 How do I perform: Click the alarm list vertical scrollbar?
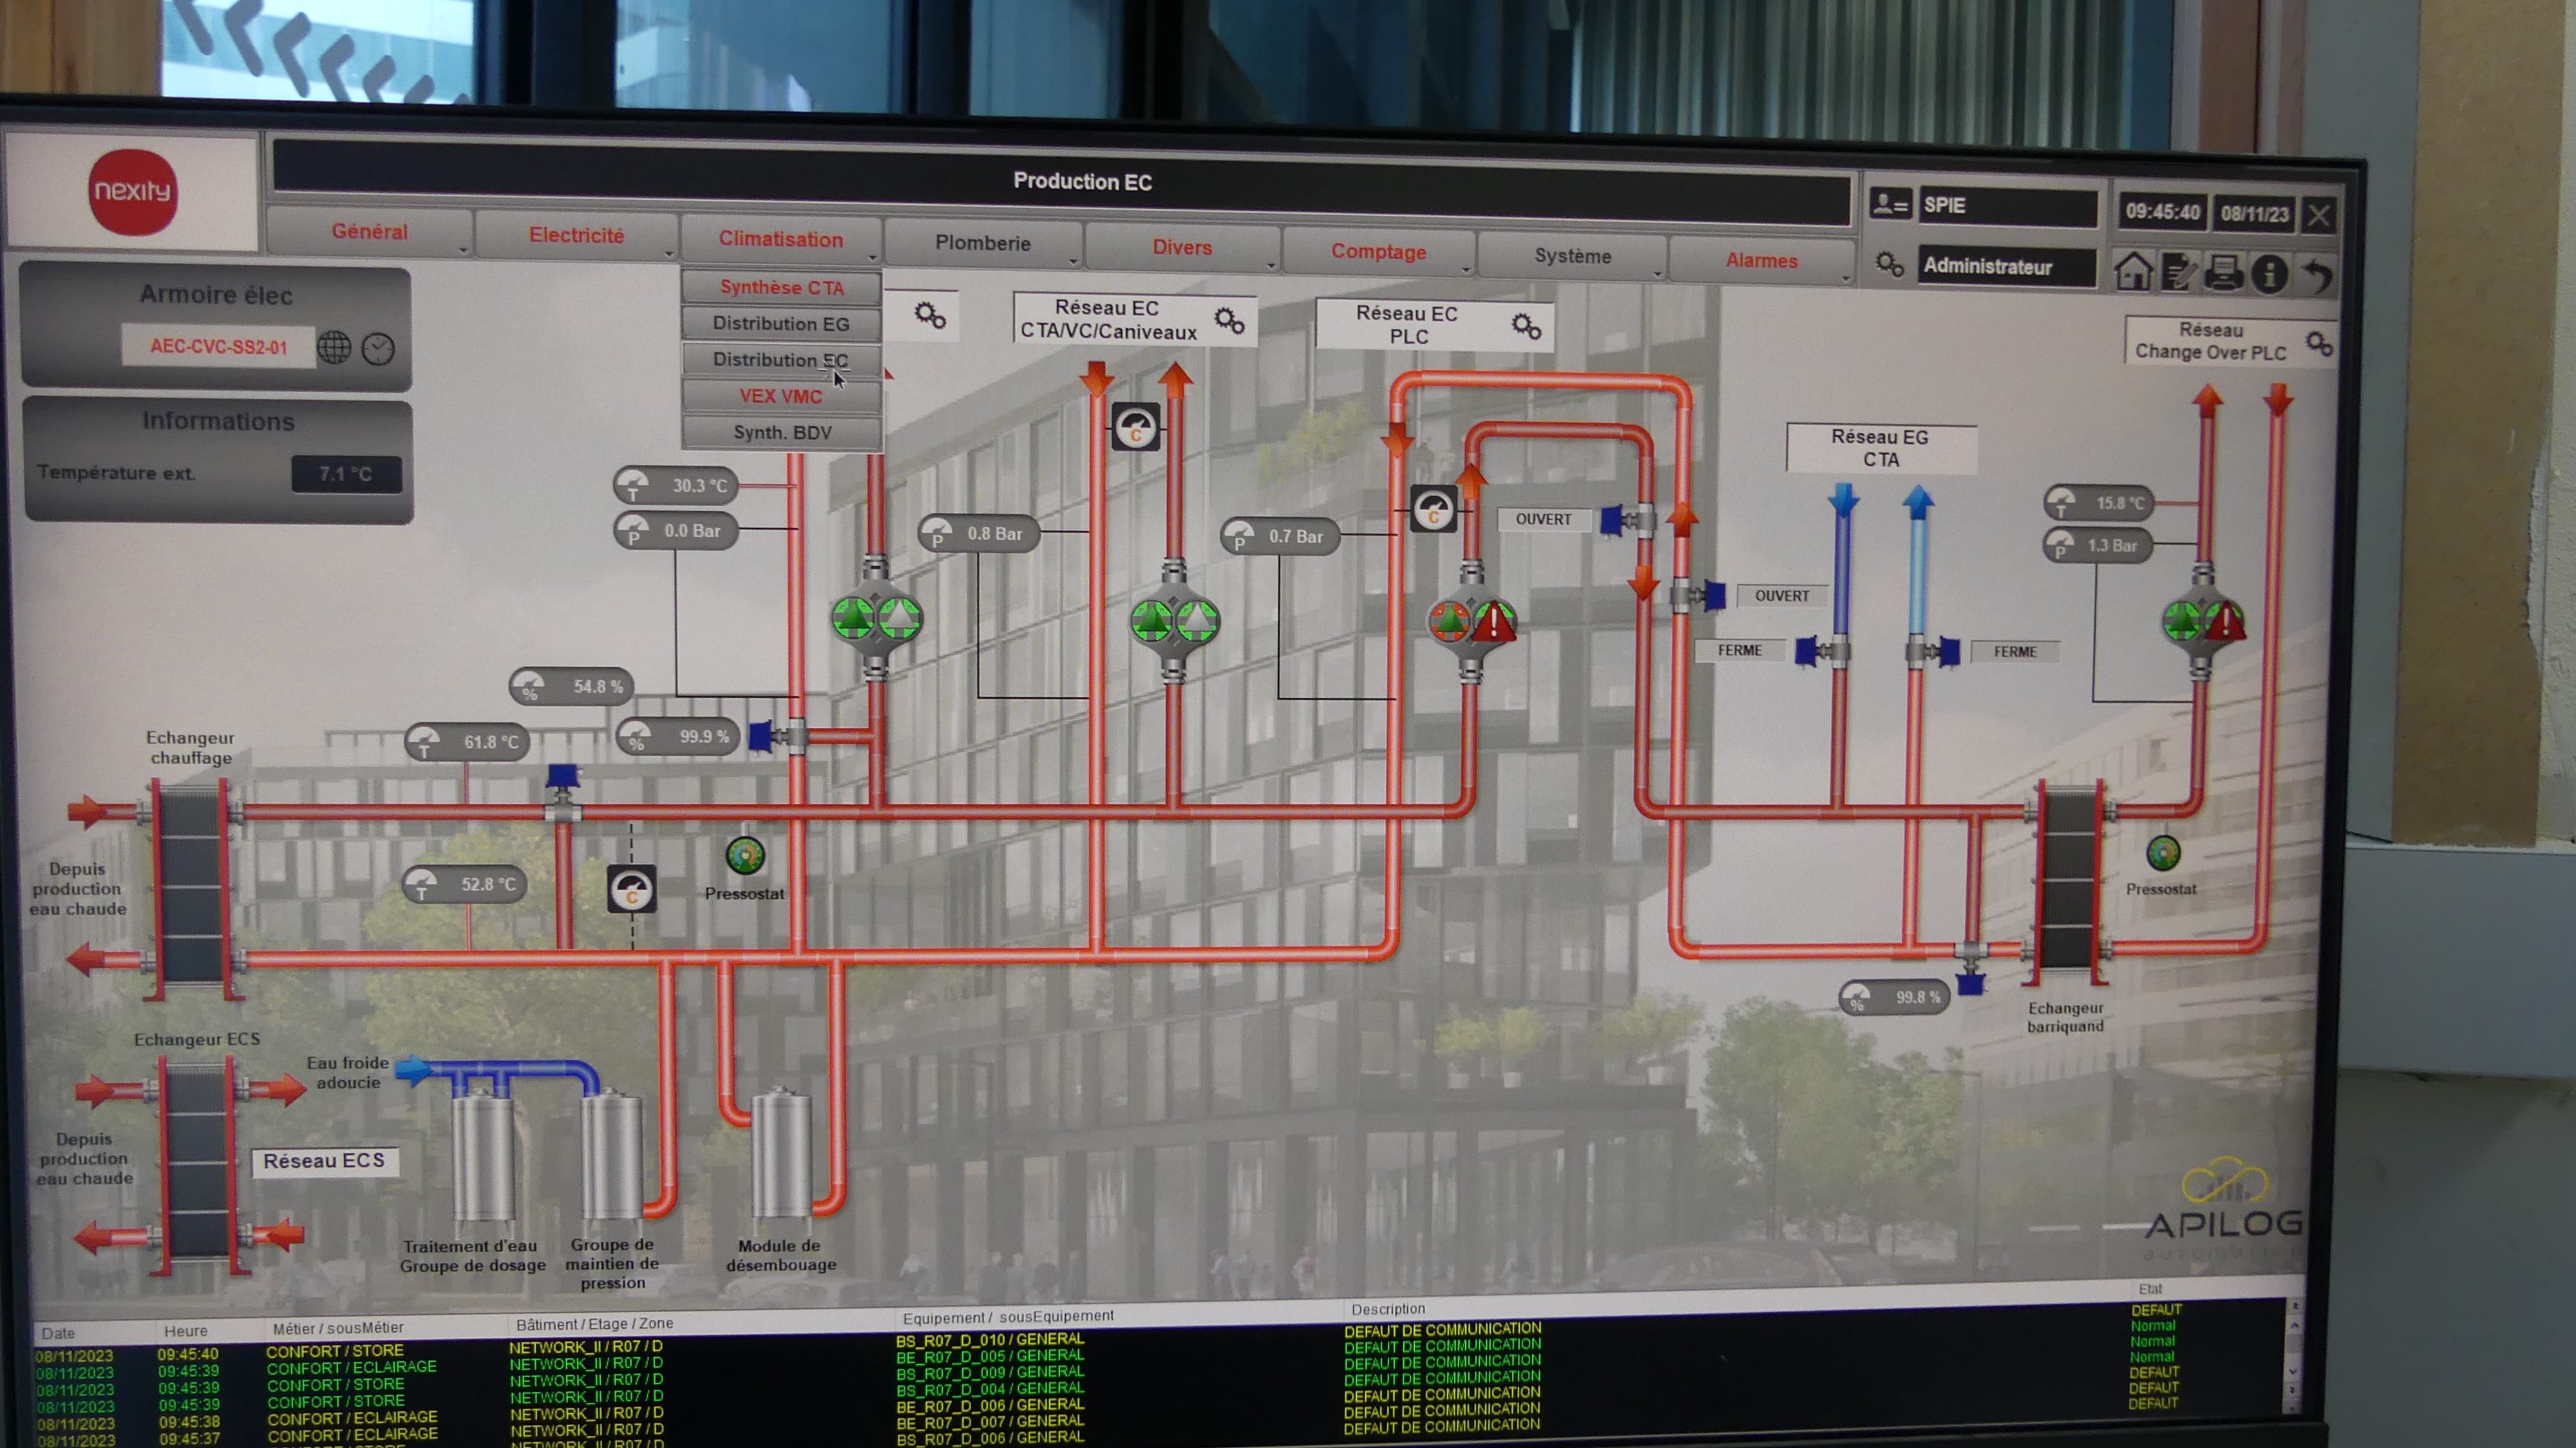pos(2294,1356)
